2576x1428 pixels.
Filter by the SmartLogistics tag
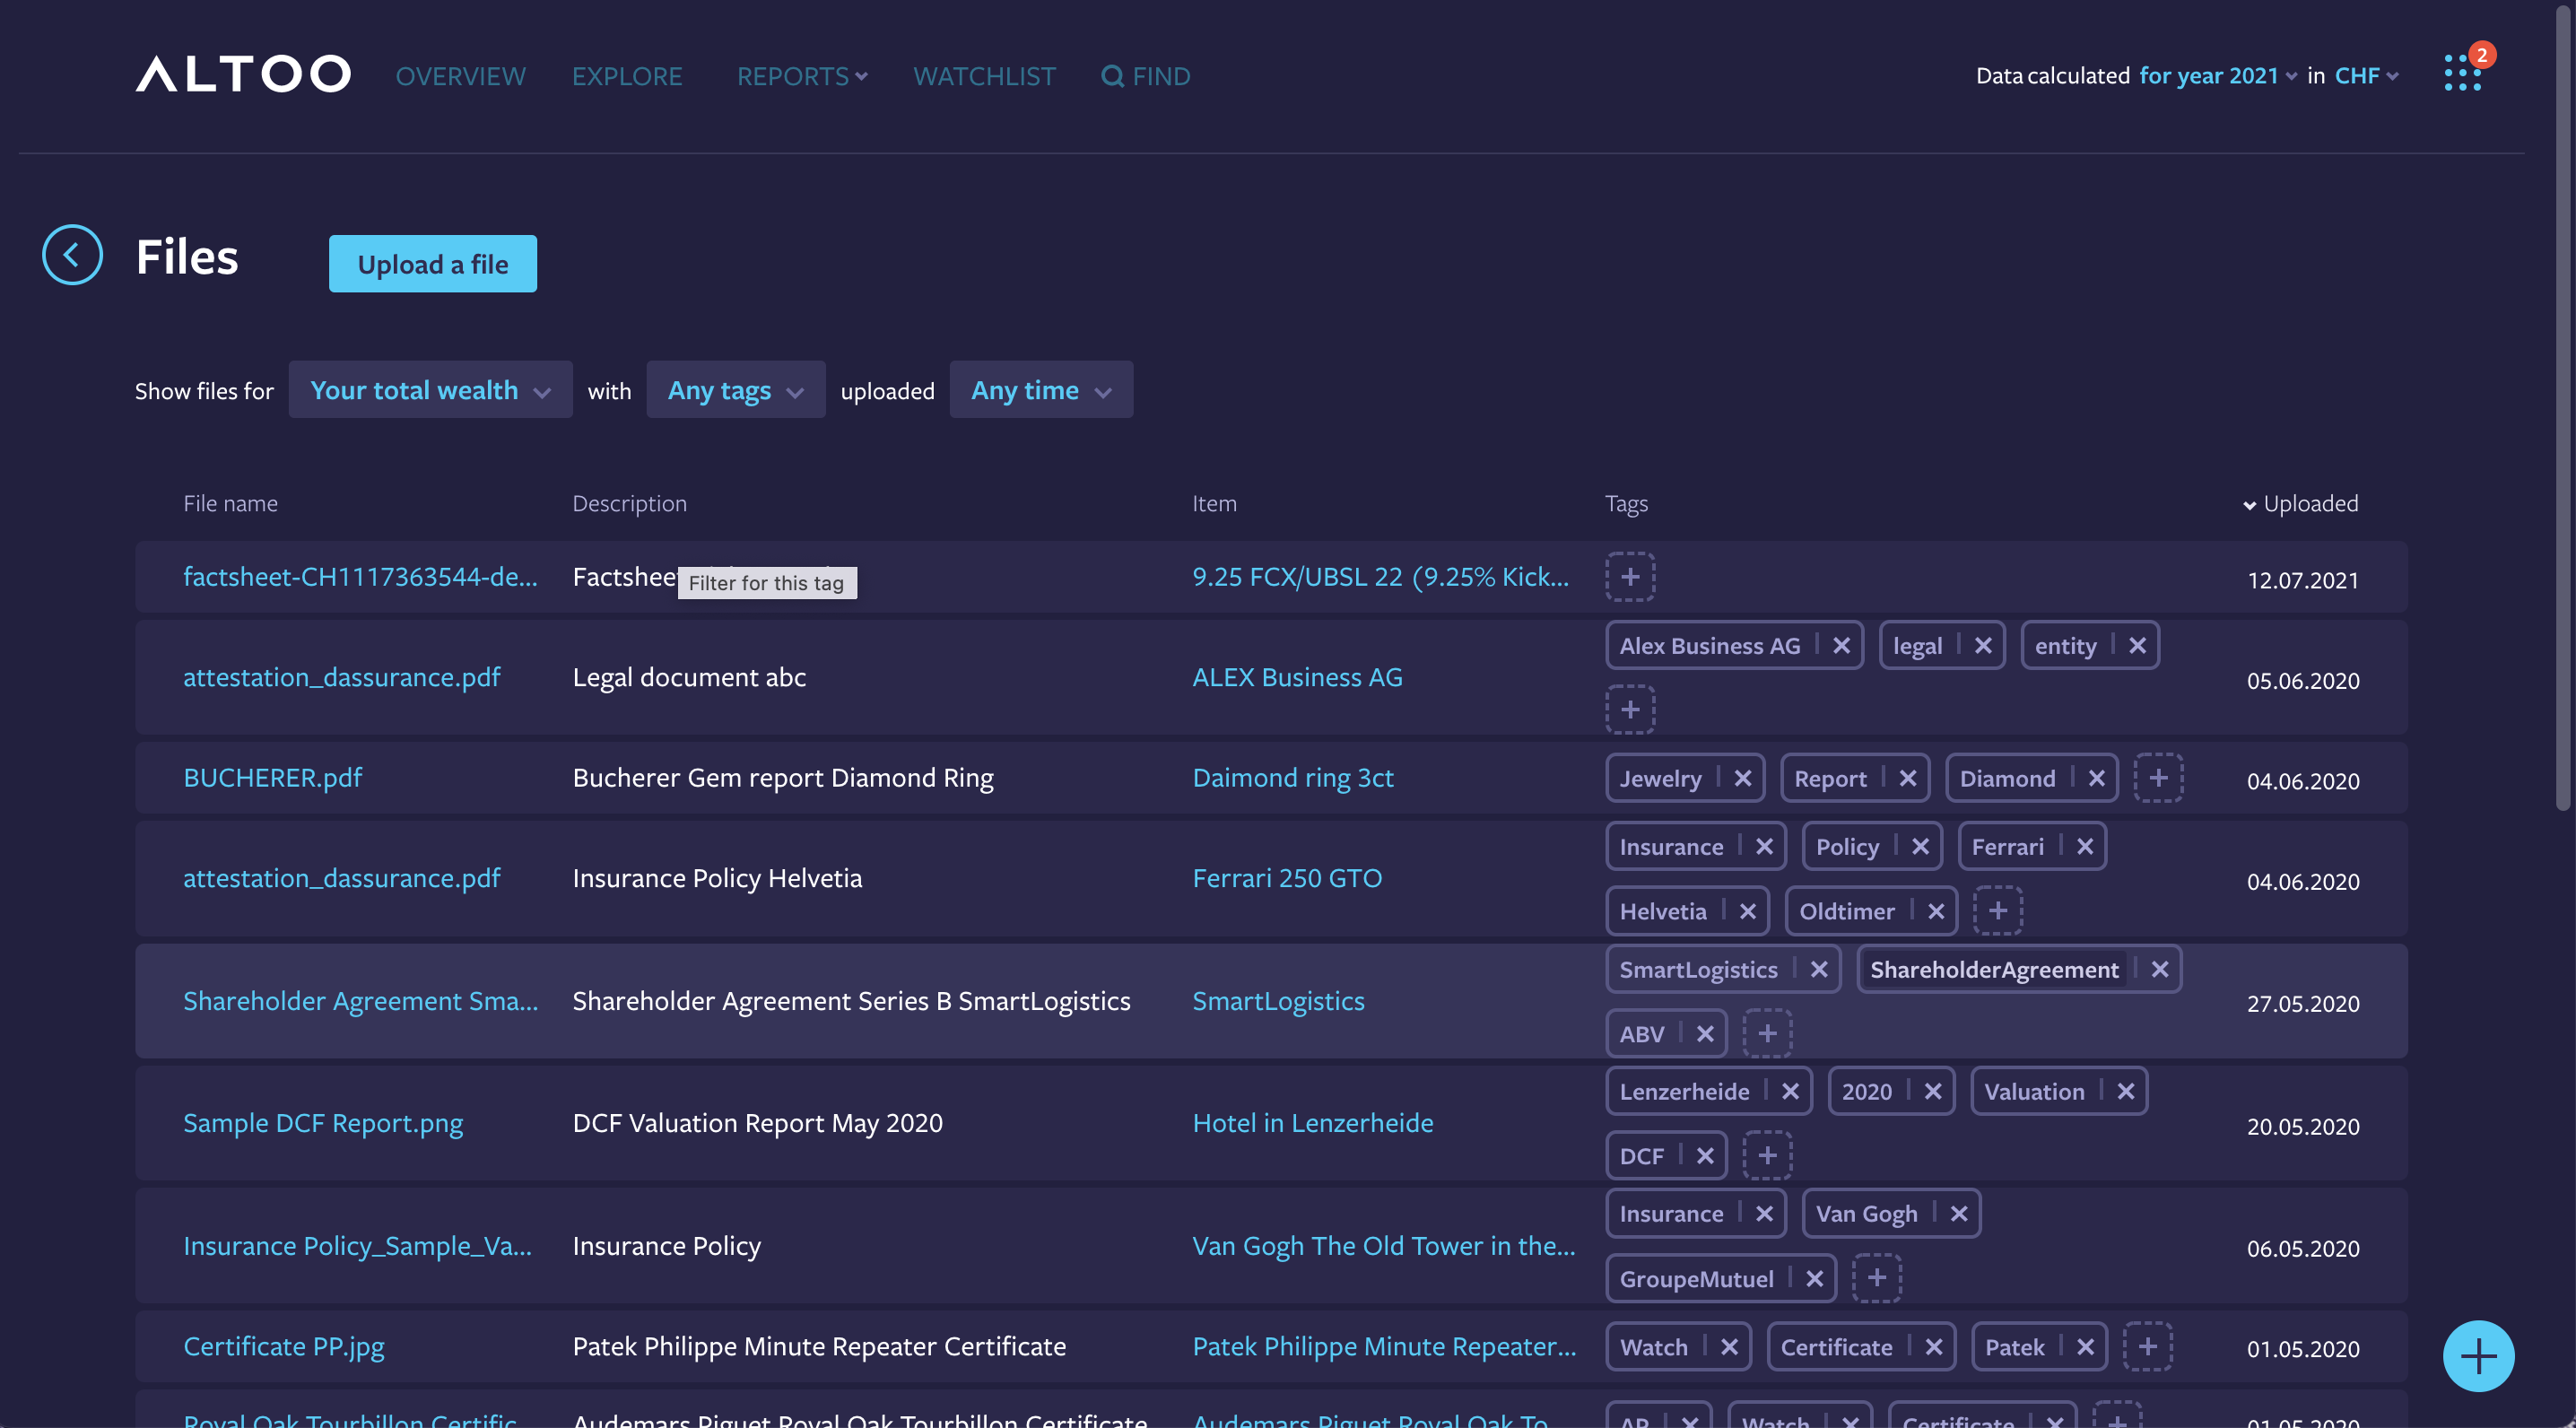coord(1698,969)
